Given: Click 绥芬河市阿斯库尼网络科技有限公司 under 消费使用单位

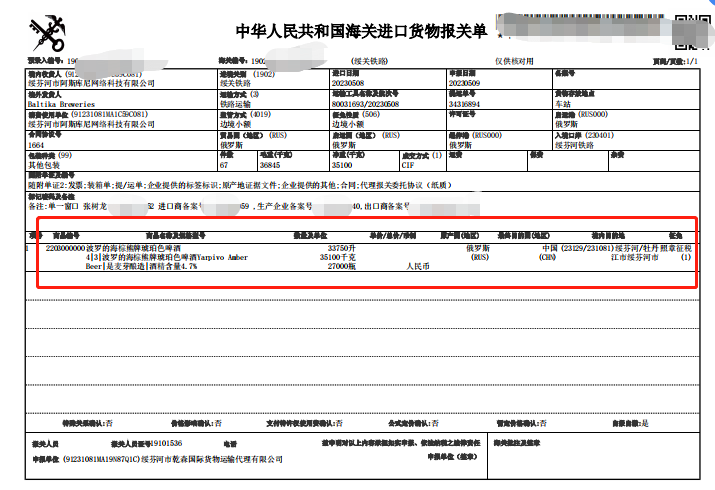Looking at the screenshot, I should click(91, 124).
